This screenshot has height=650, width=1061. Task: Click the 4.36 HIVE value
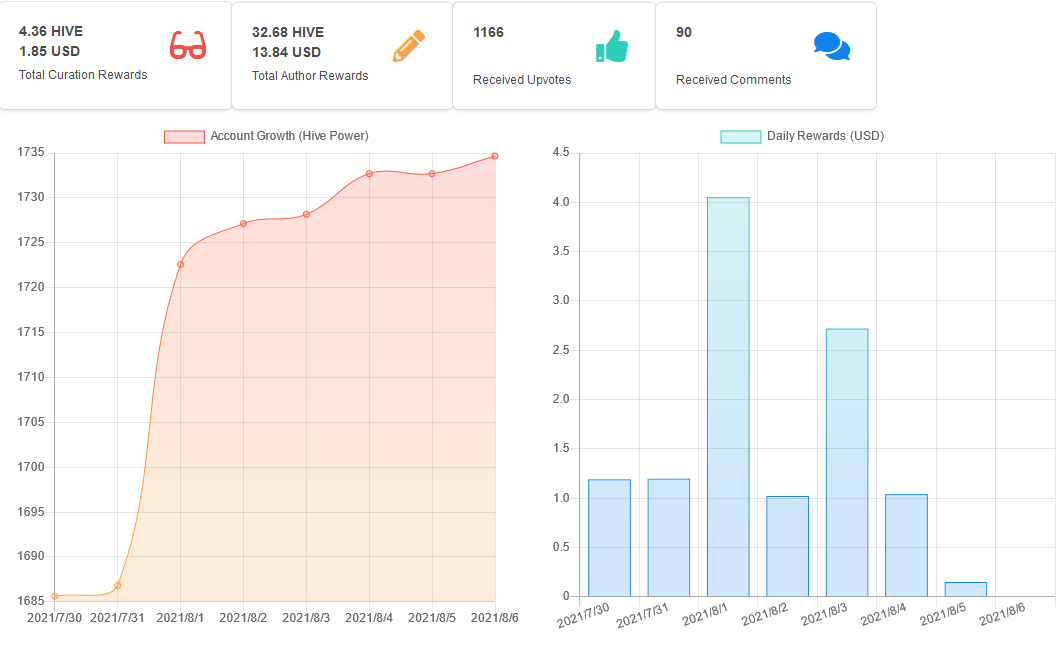(x=51, y=31)
